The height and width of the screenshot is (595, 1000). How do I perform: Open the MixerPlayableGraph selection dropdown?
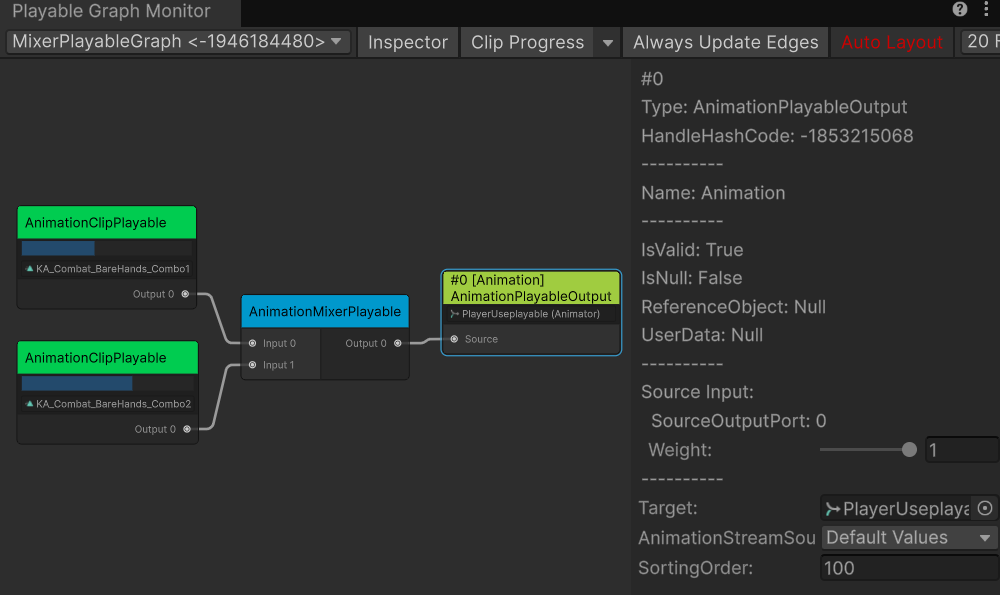178,42
